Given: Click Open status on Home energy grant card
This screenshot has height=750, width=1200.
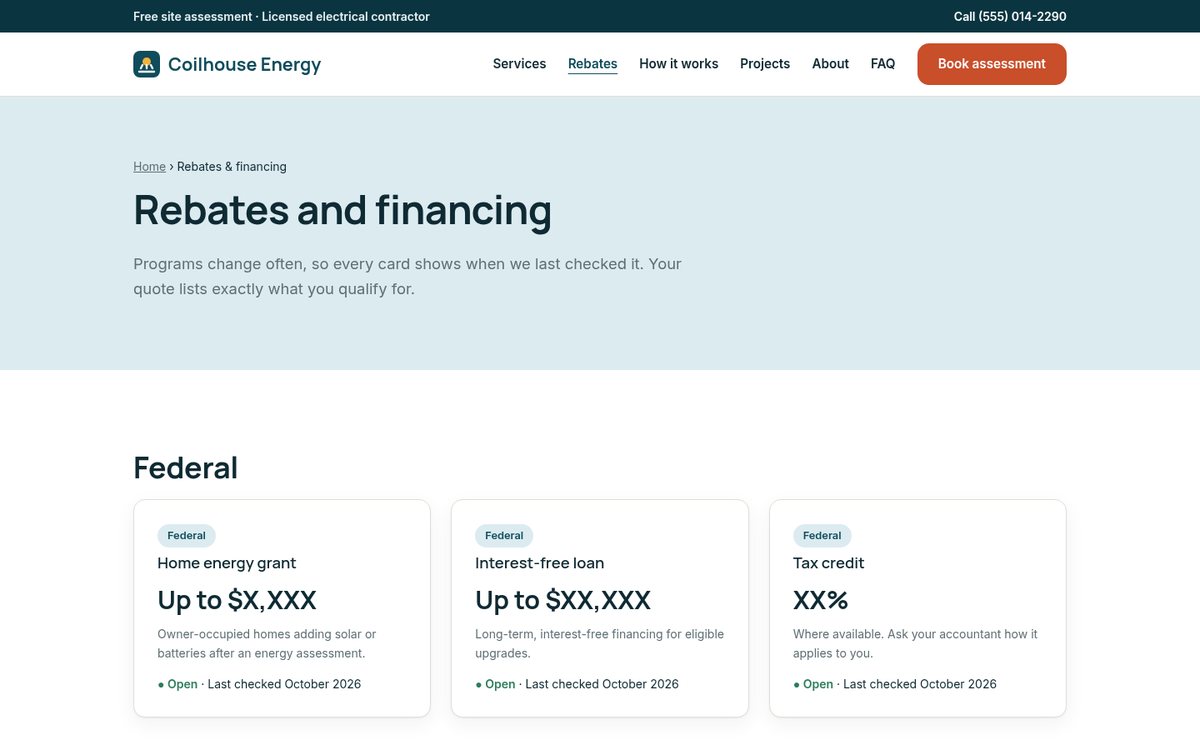Looking at the screenshot, I should point(178,685).
